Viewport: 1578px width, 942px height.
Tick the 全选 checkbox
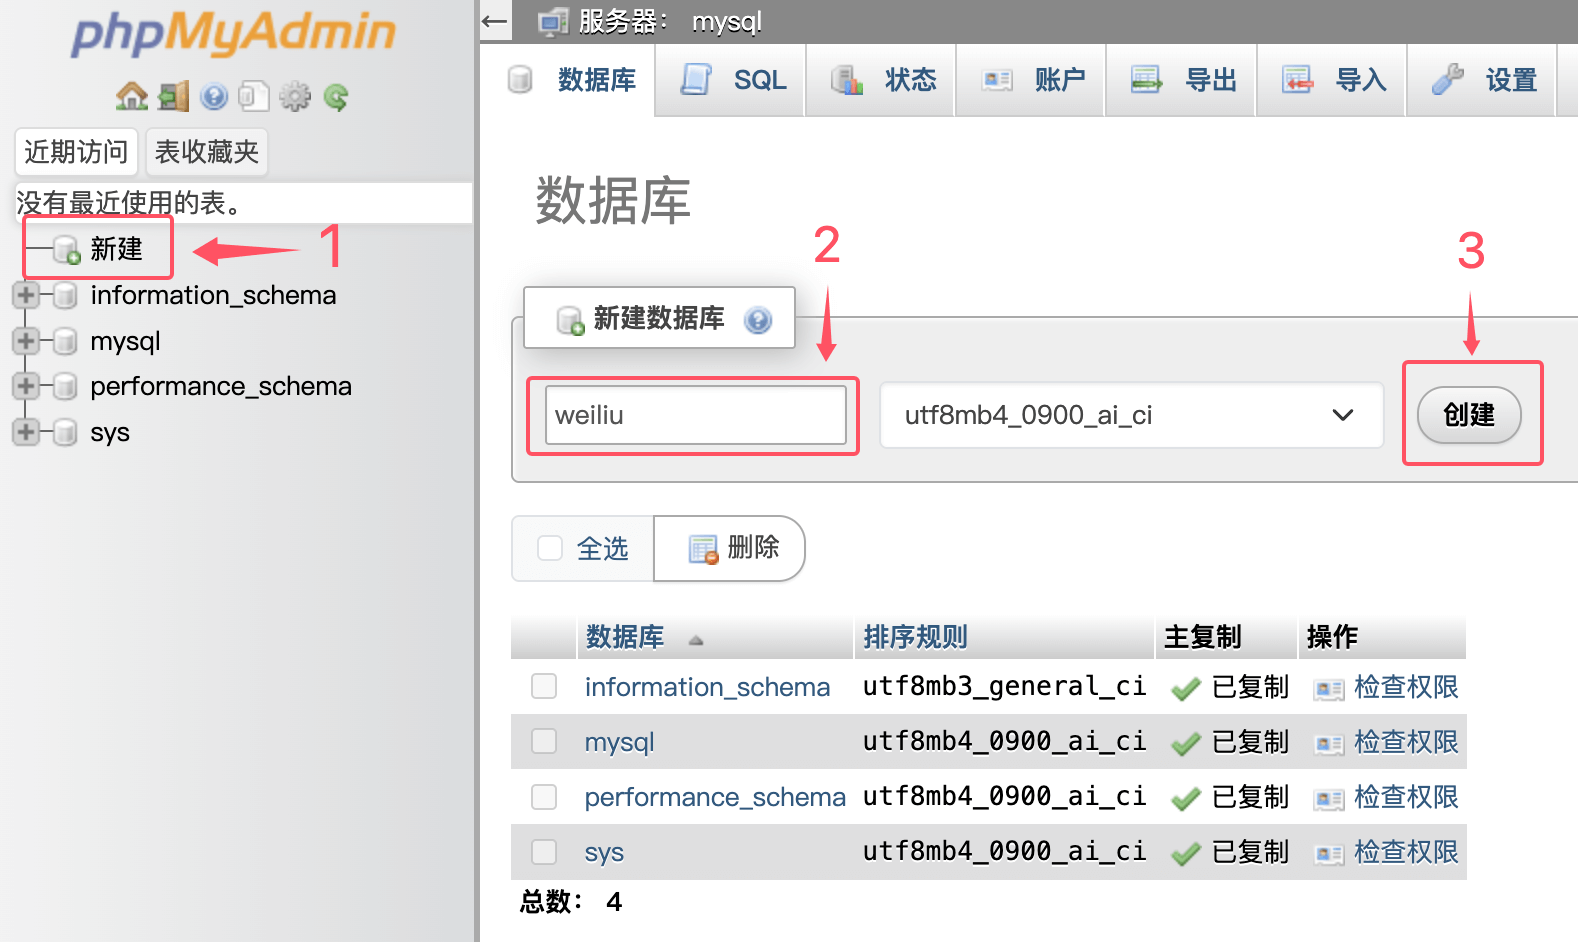coord(550,548)
